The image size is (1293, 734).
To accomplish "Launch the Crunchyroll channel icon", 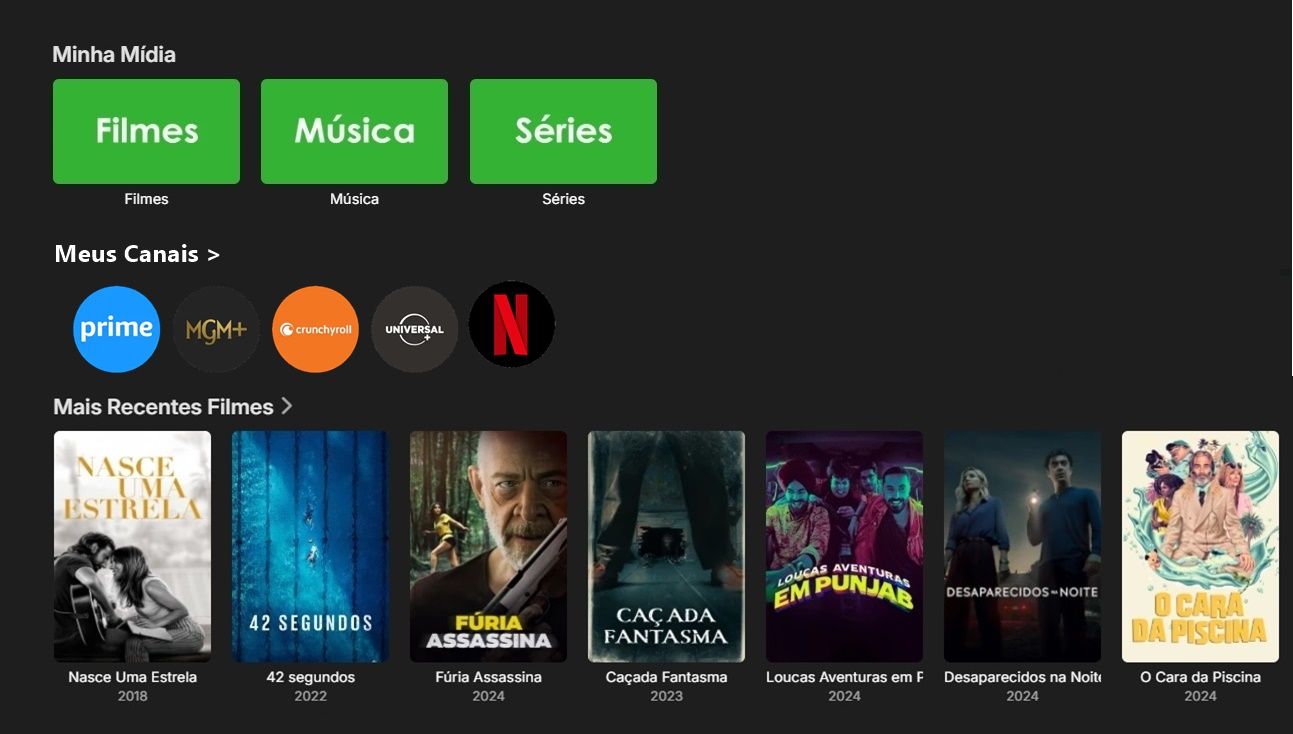I will [x=315, y=329].
